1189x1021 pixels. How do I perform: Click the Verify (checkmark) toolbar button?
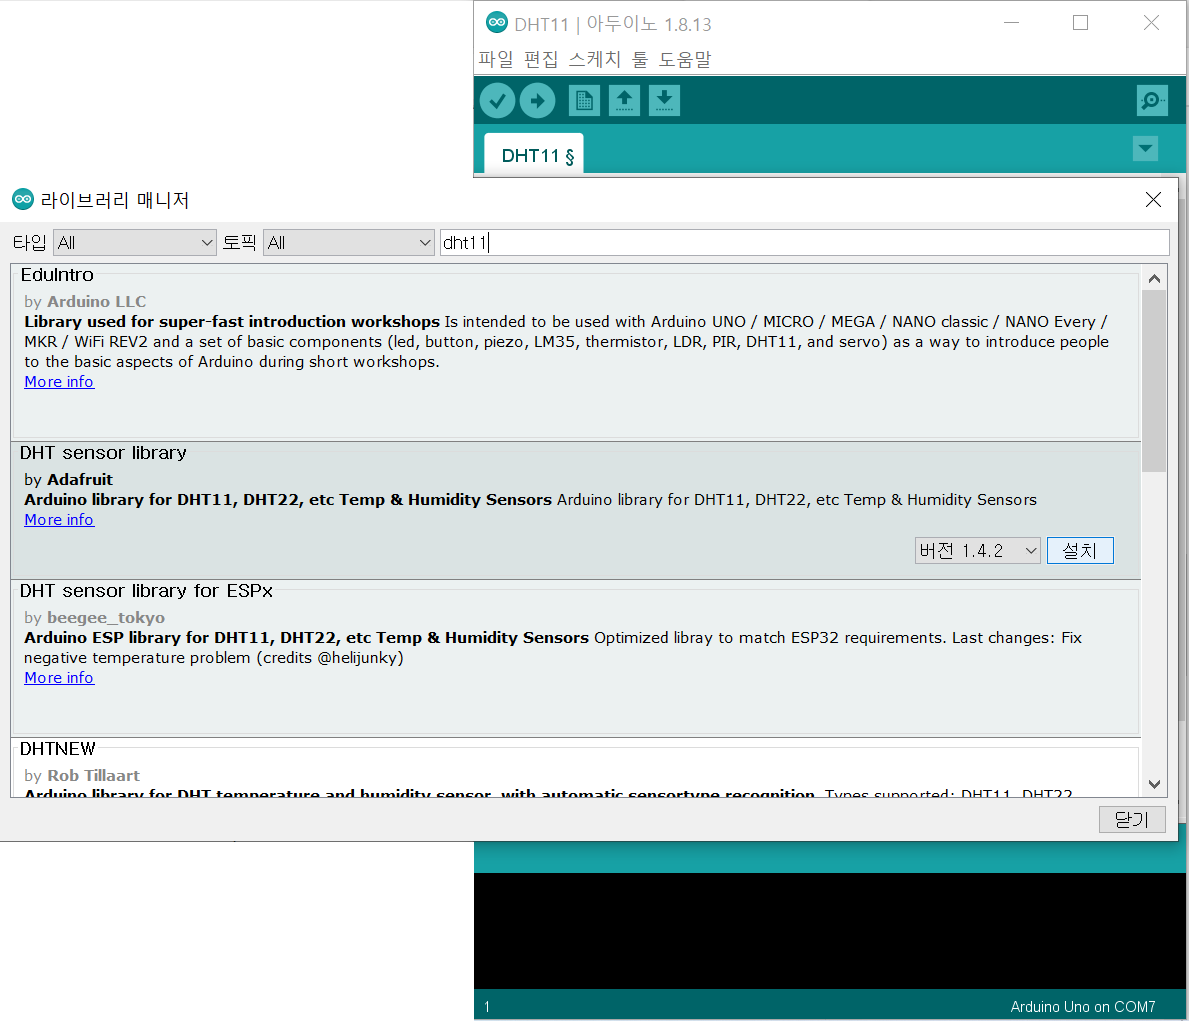[x=497, y=101]
